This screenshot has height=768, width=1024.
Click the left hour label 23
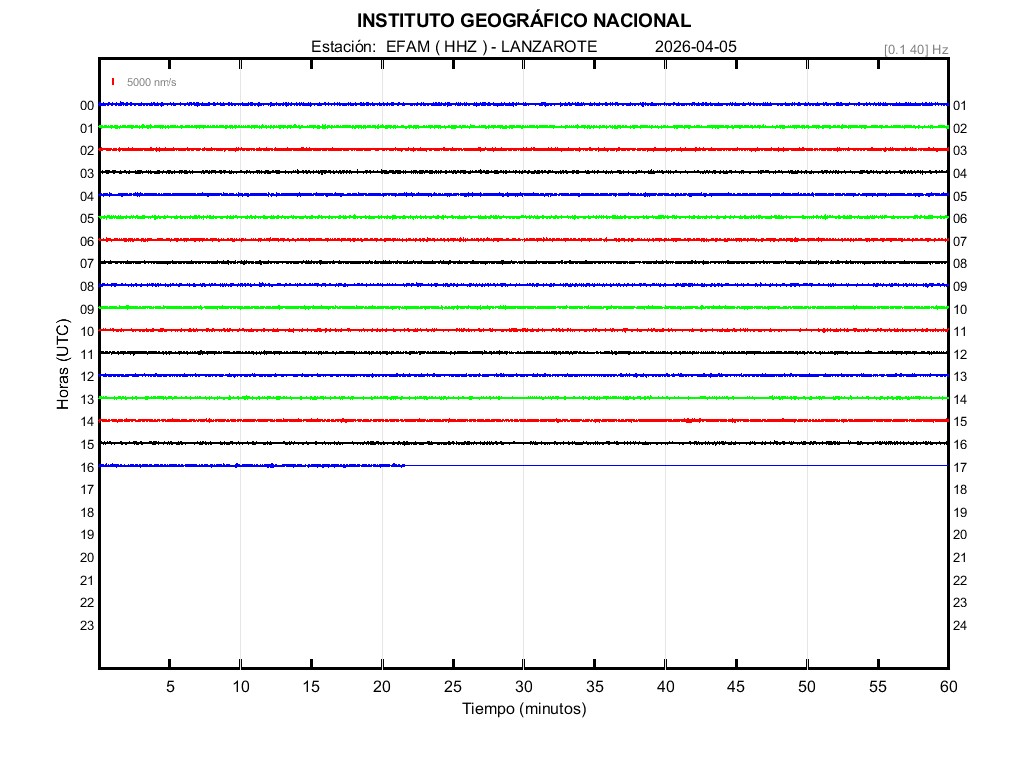pyautogui.click(x=87, y=626)
